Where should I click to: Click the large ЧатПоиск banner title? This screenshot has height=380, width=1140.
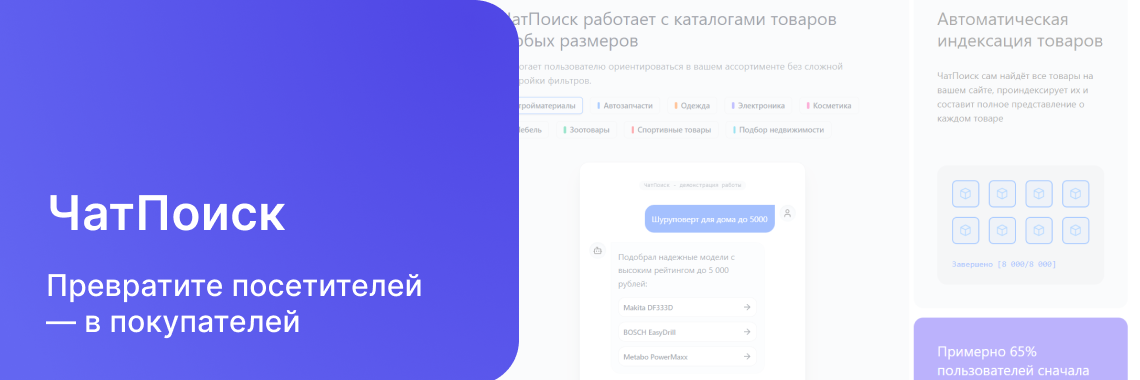point(166,214)
